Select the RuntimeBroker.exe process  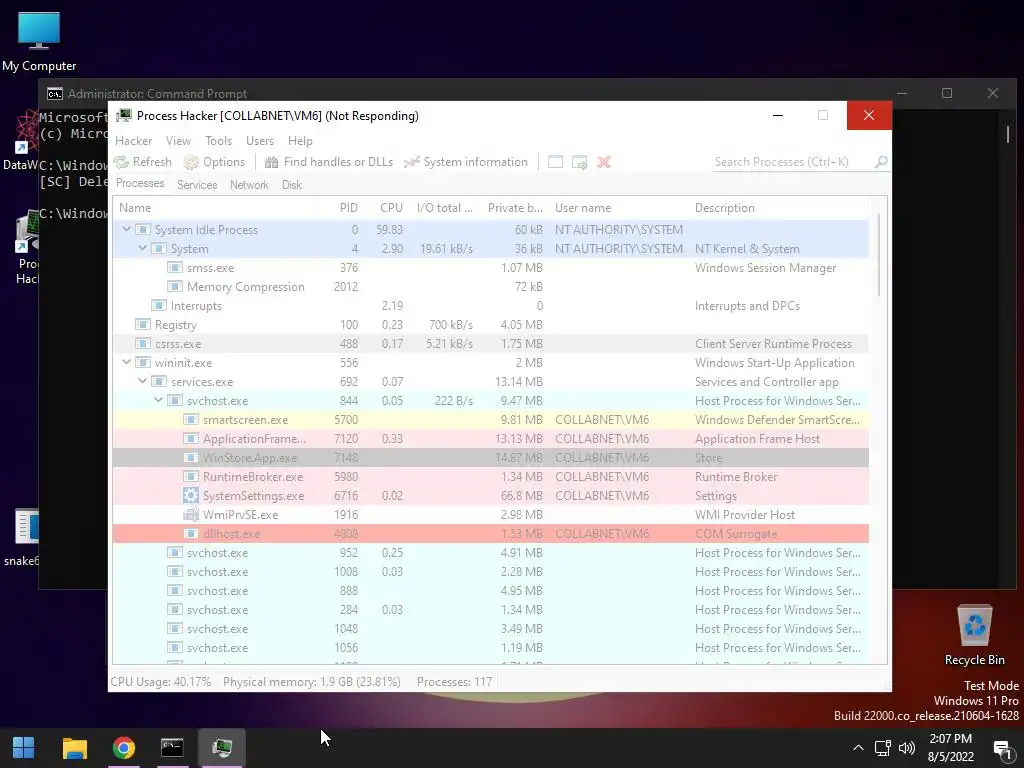coord(491,477)
